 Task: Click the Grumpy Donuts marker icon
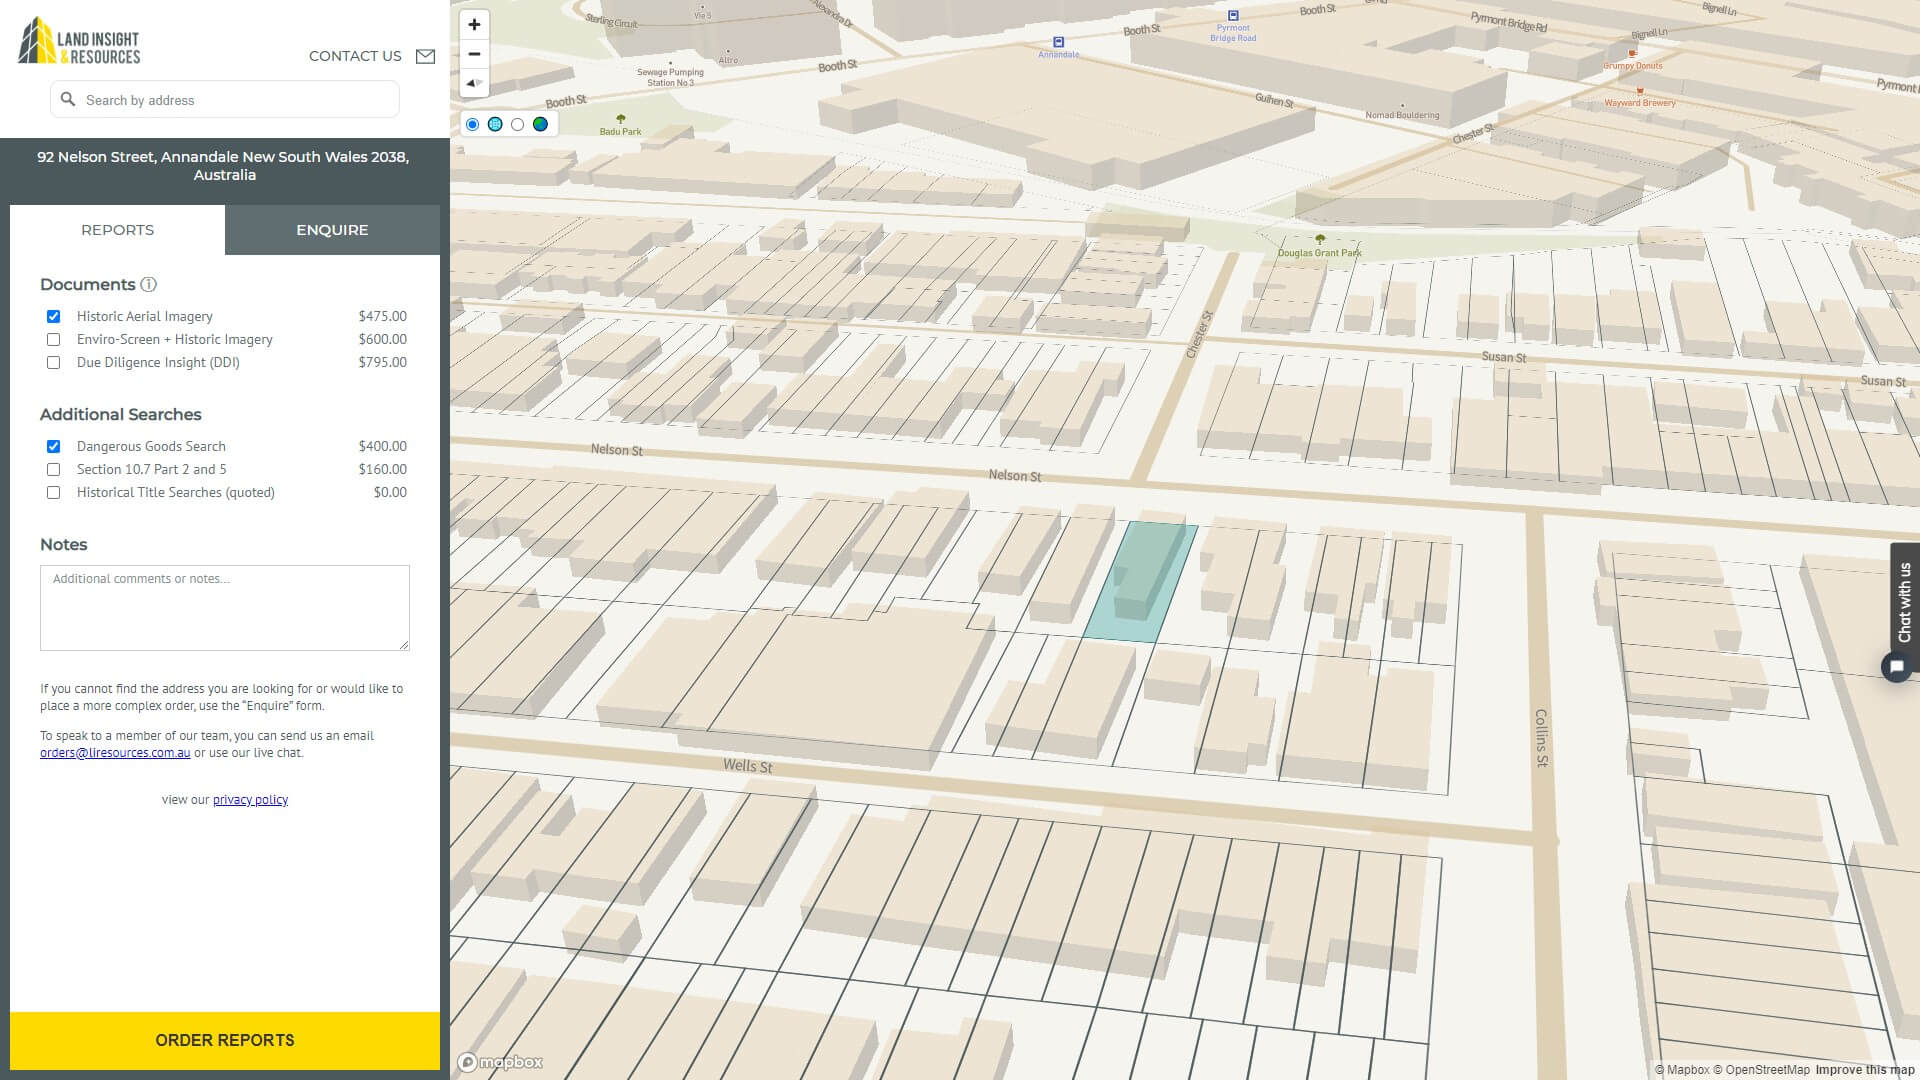click(x=1633, y=53)
